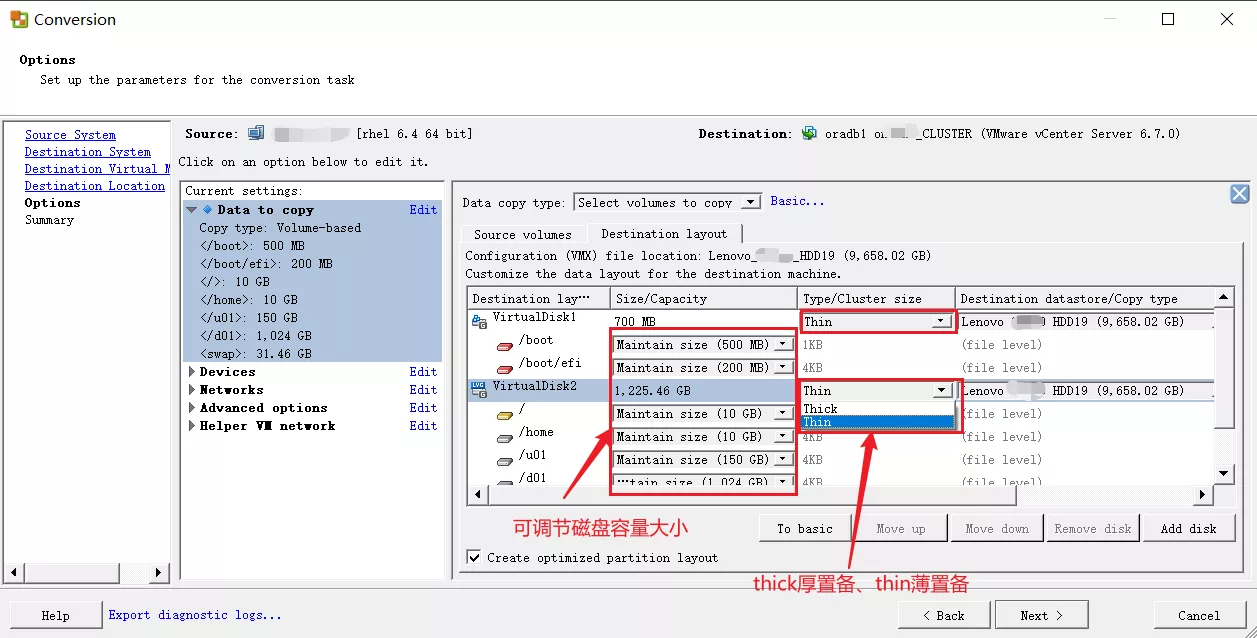Switch to the Source volumes tab

[x=522, y=234]
